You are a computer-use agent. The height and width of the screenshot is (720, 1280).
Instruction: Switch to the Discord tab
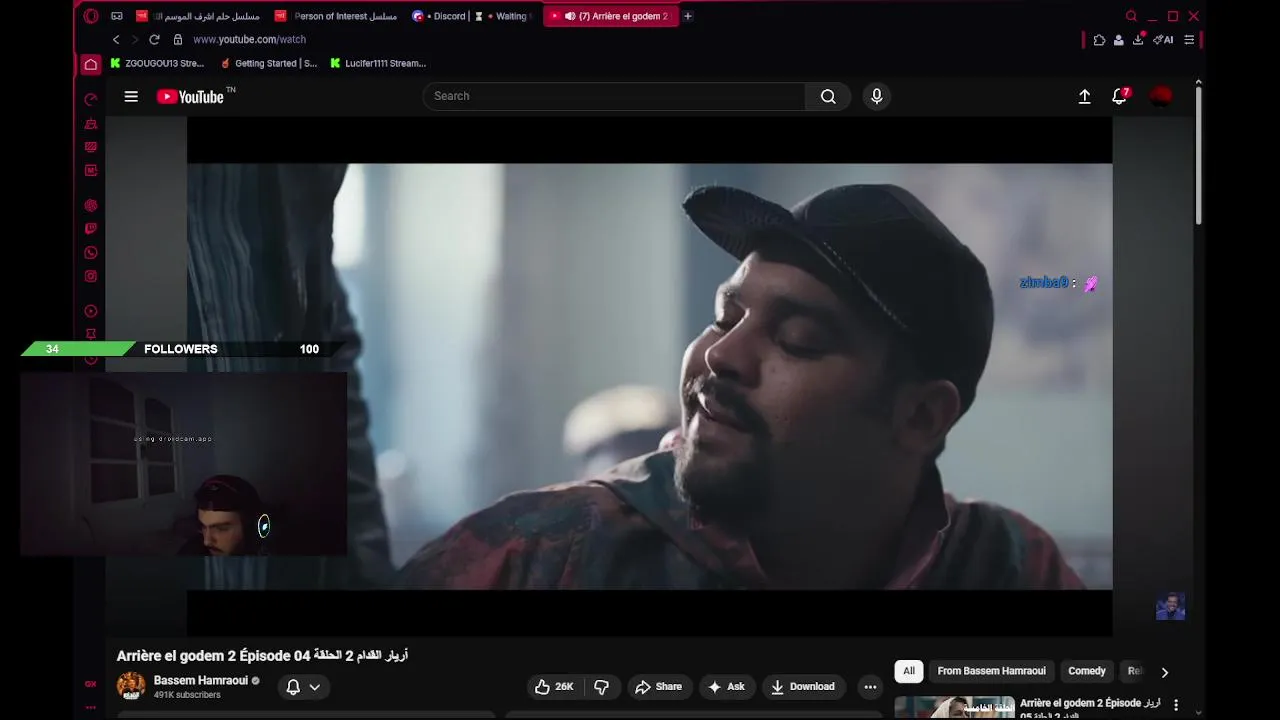[x=439, y=16]
